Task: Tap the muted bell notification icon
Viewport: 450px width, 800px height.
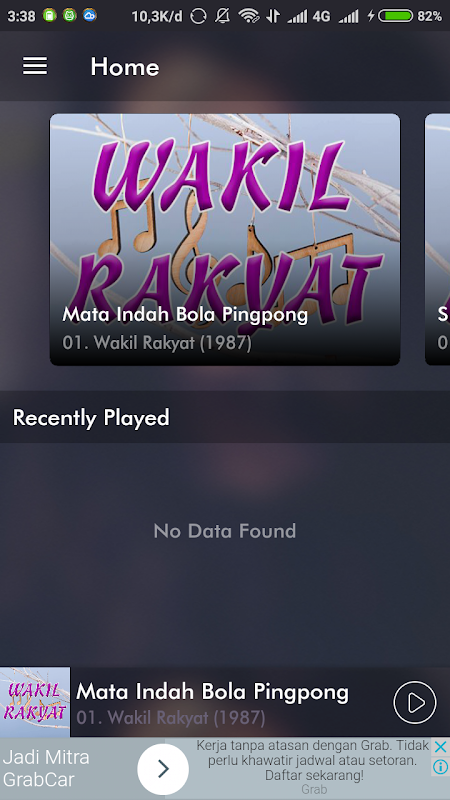Action: coord(222,16)
